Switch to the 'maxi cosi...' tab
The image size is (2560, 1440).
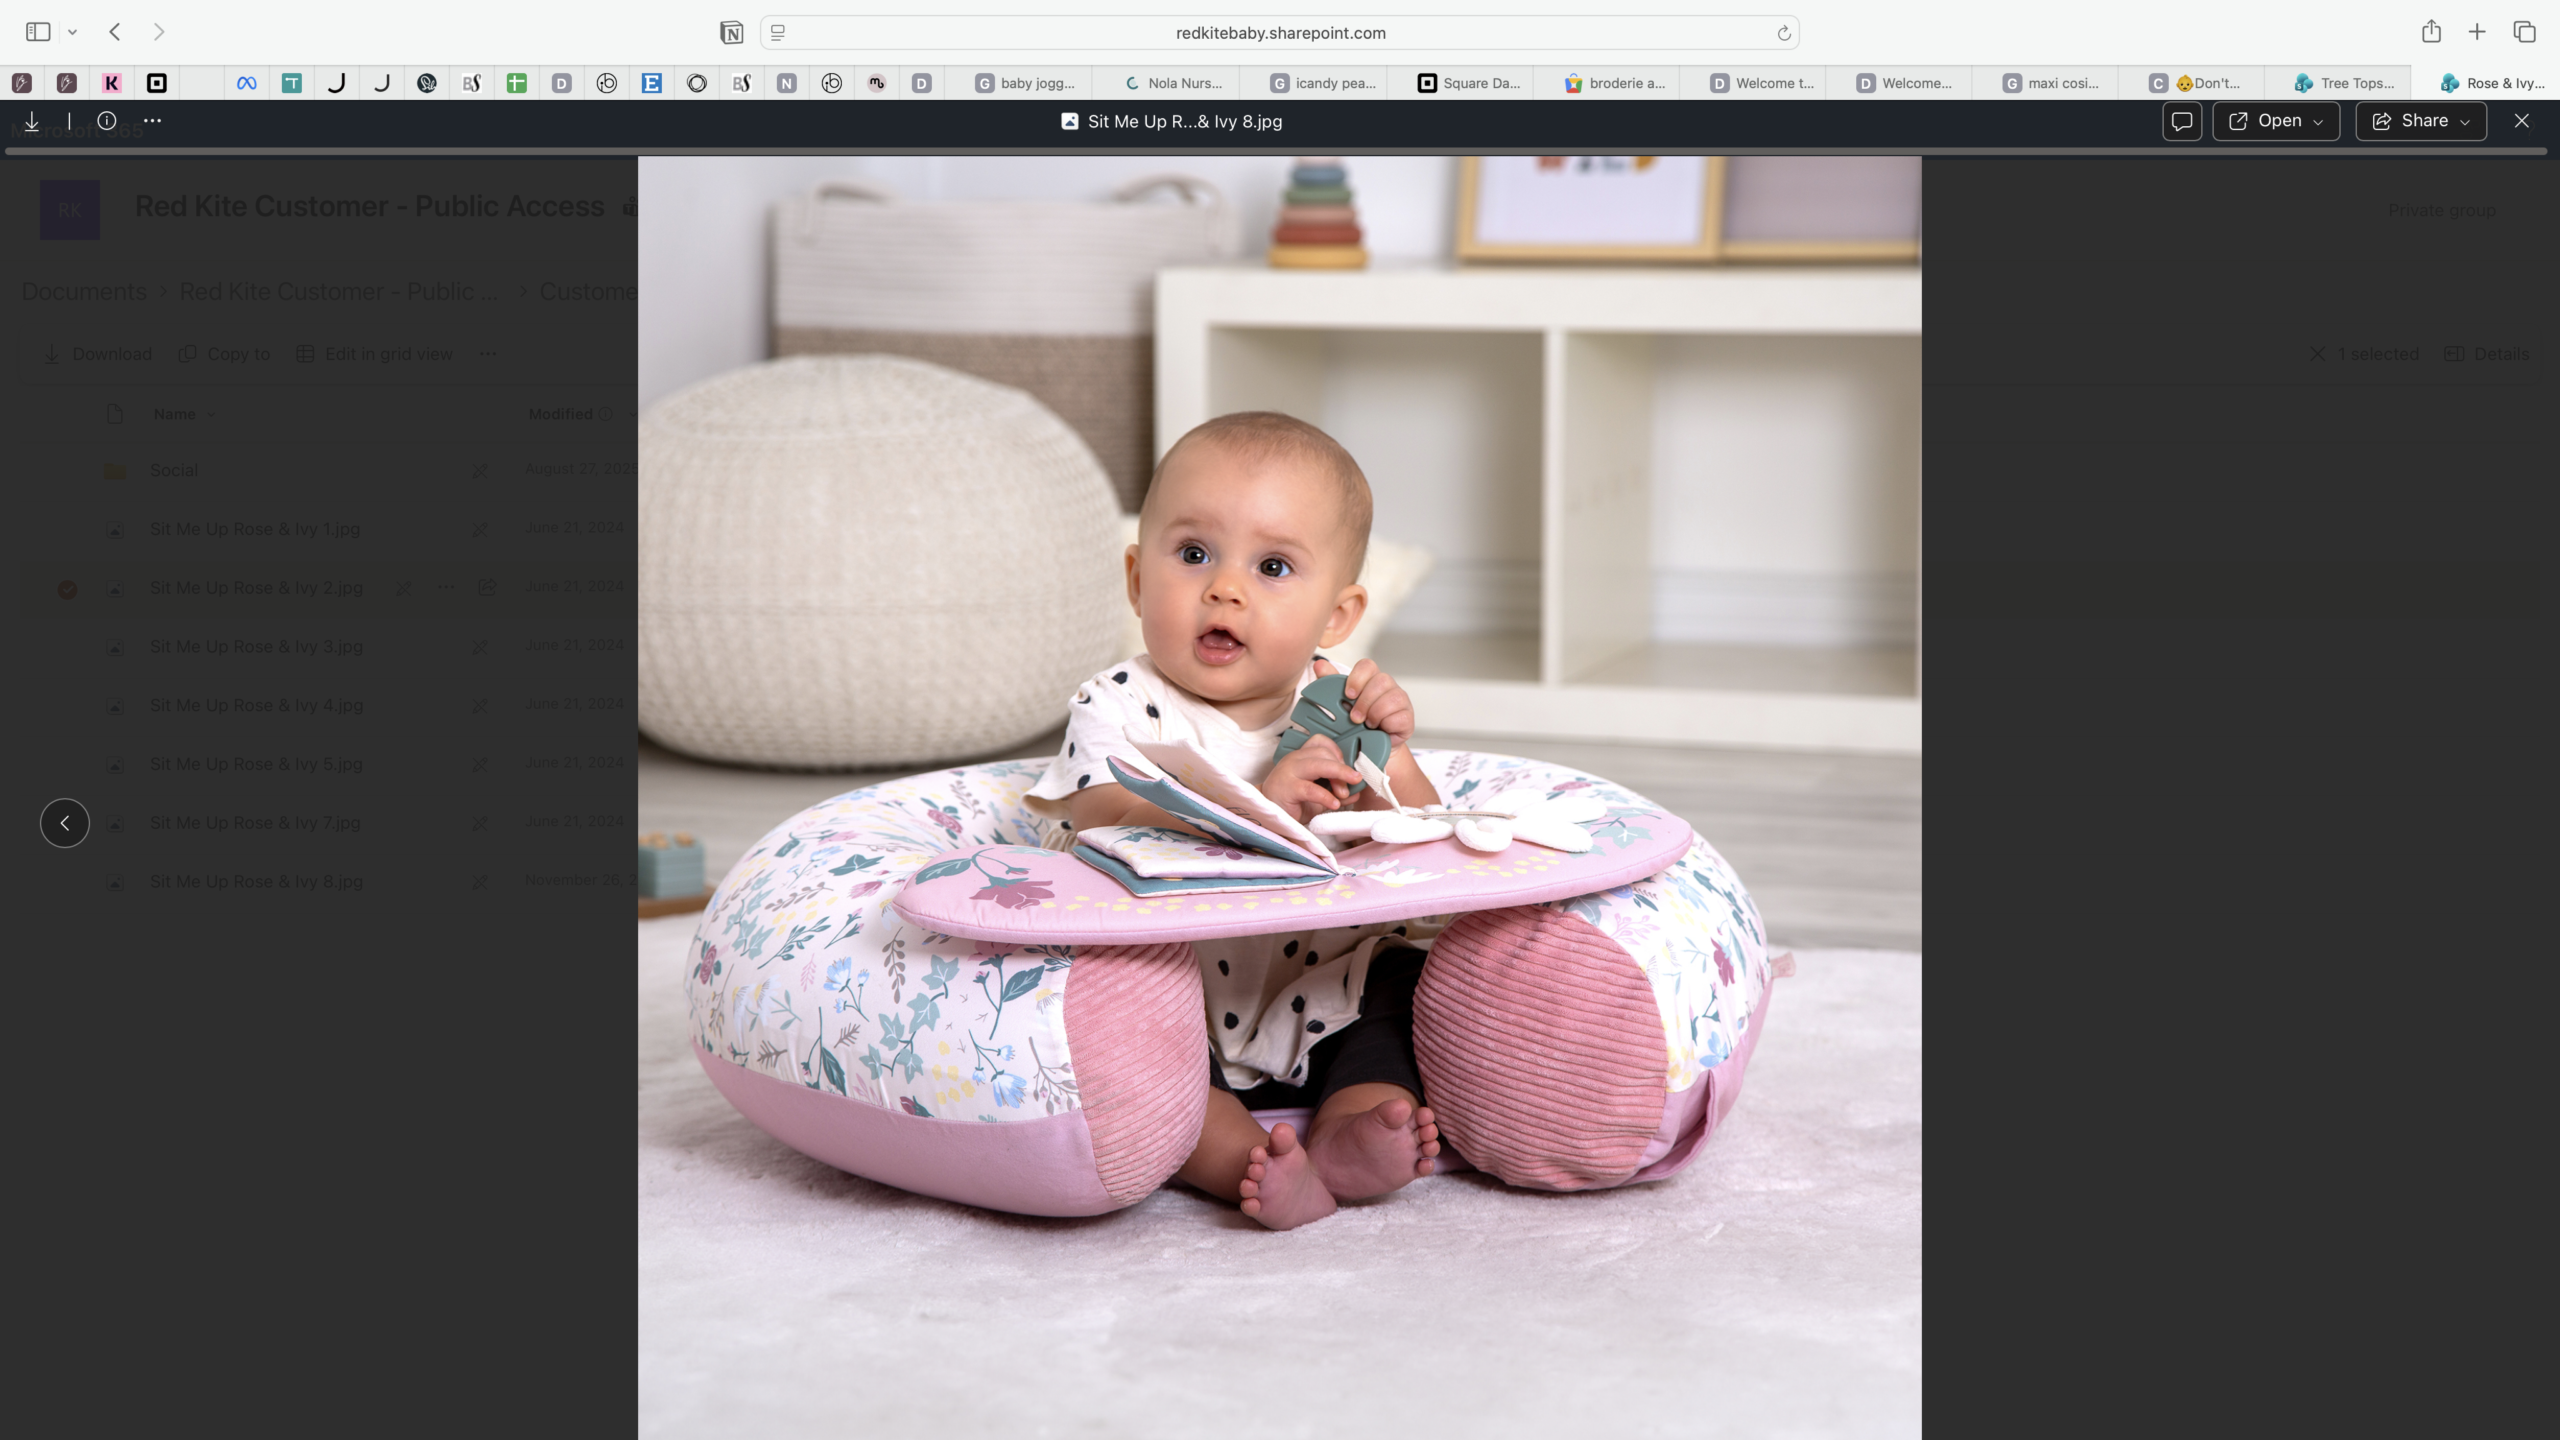2045,83
